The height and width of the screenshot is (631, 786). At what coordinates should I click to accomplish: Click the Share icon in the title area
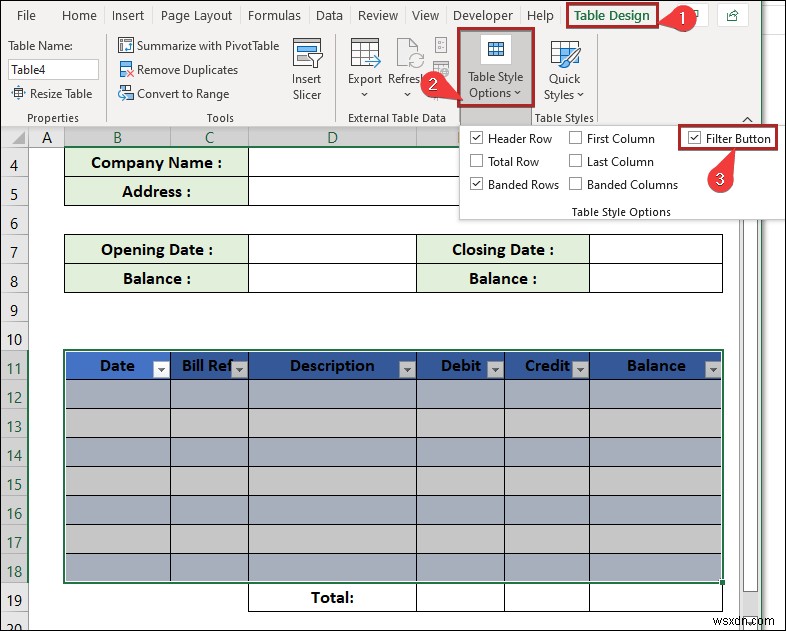(732, 16)
